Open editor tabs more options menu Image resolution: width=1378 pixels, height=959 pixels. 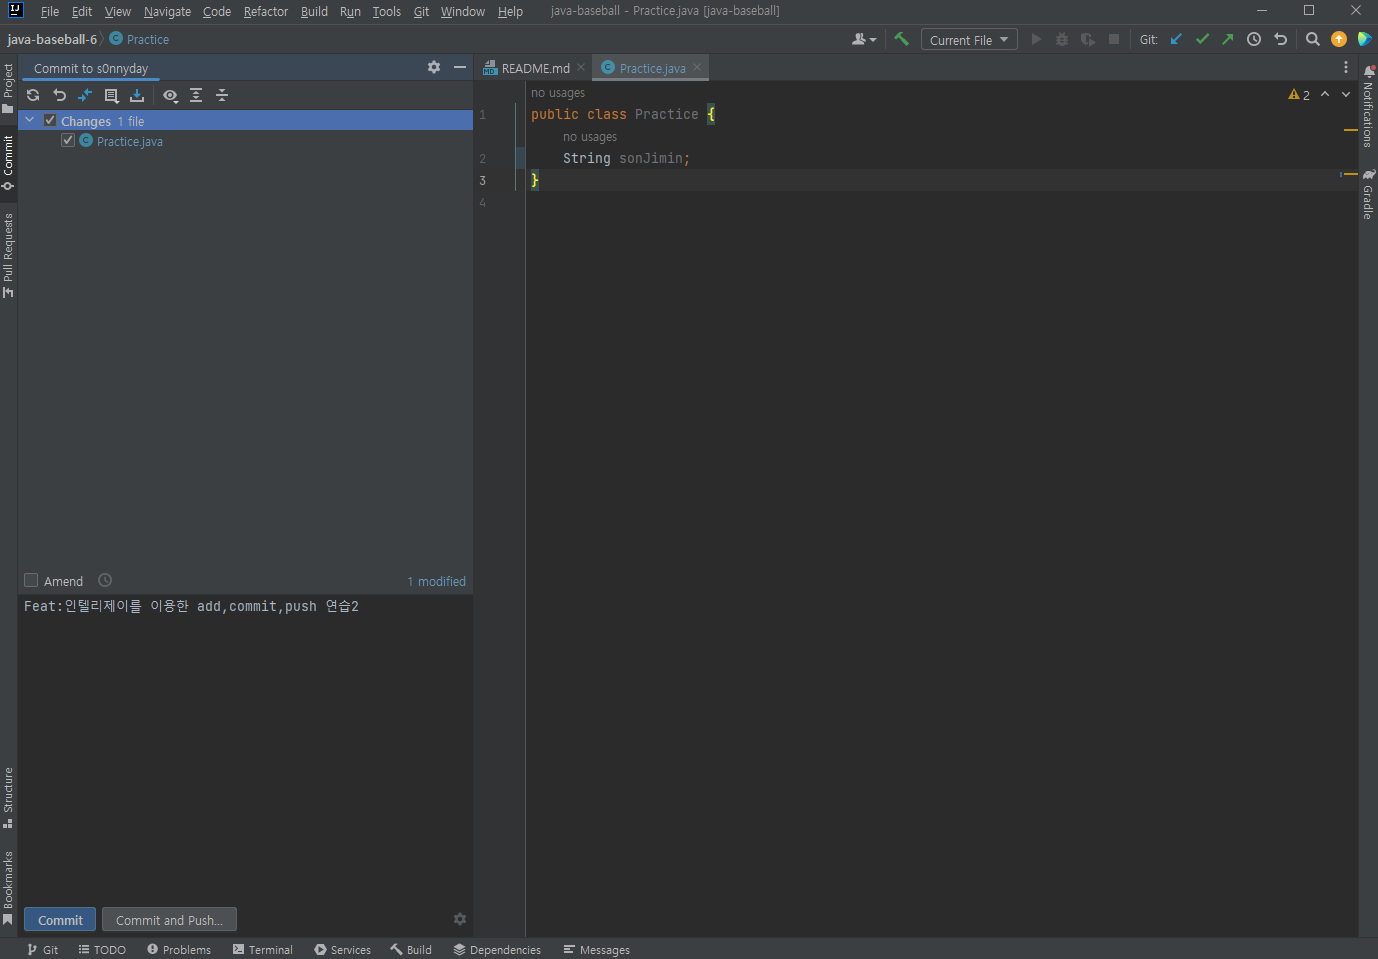pos(1346,67)
